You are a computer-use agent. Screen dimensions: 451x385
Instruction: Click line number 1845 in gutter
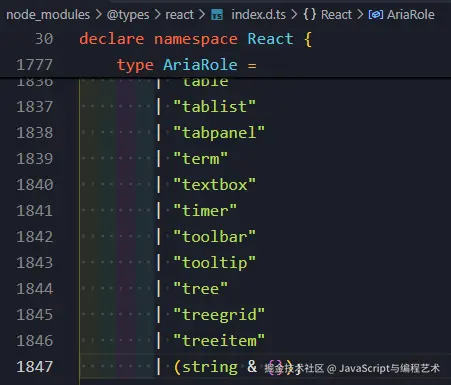[x=35, y=315]
